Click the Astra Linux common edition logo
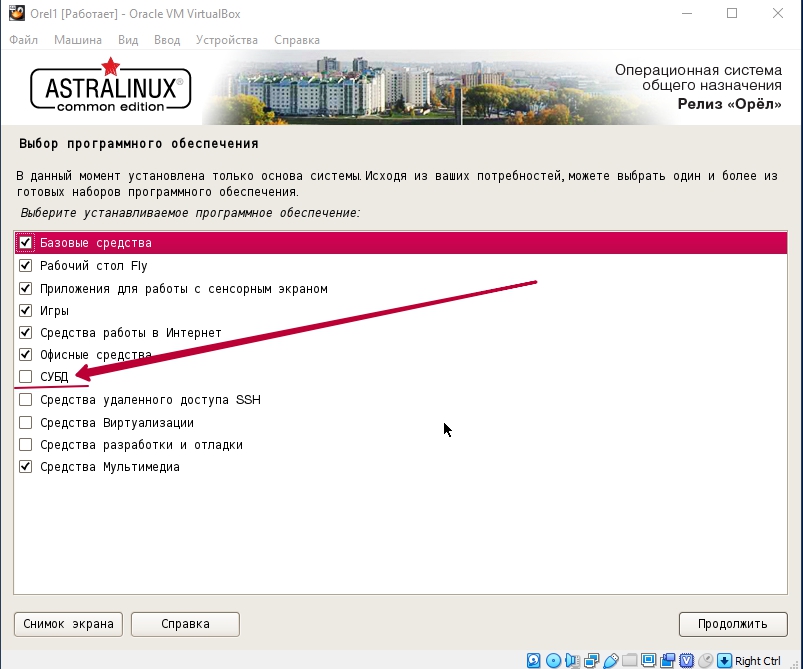Image resolution: width=803 pixels, height=669 pixels. pos(111,86)
